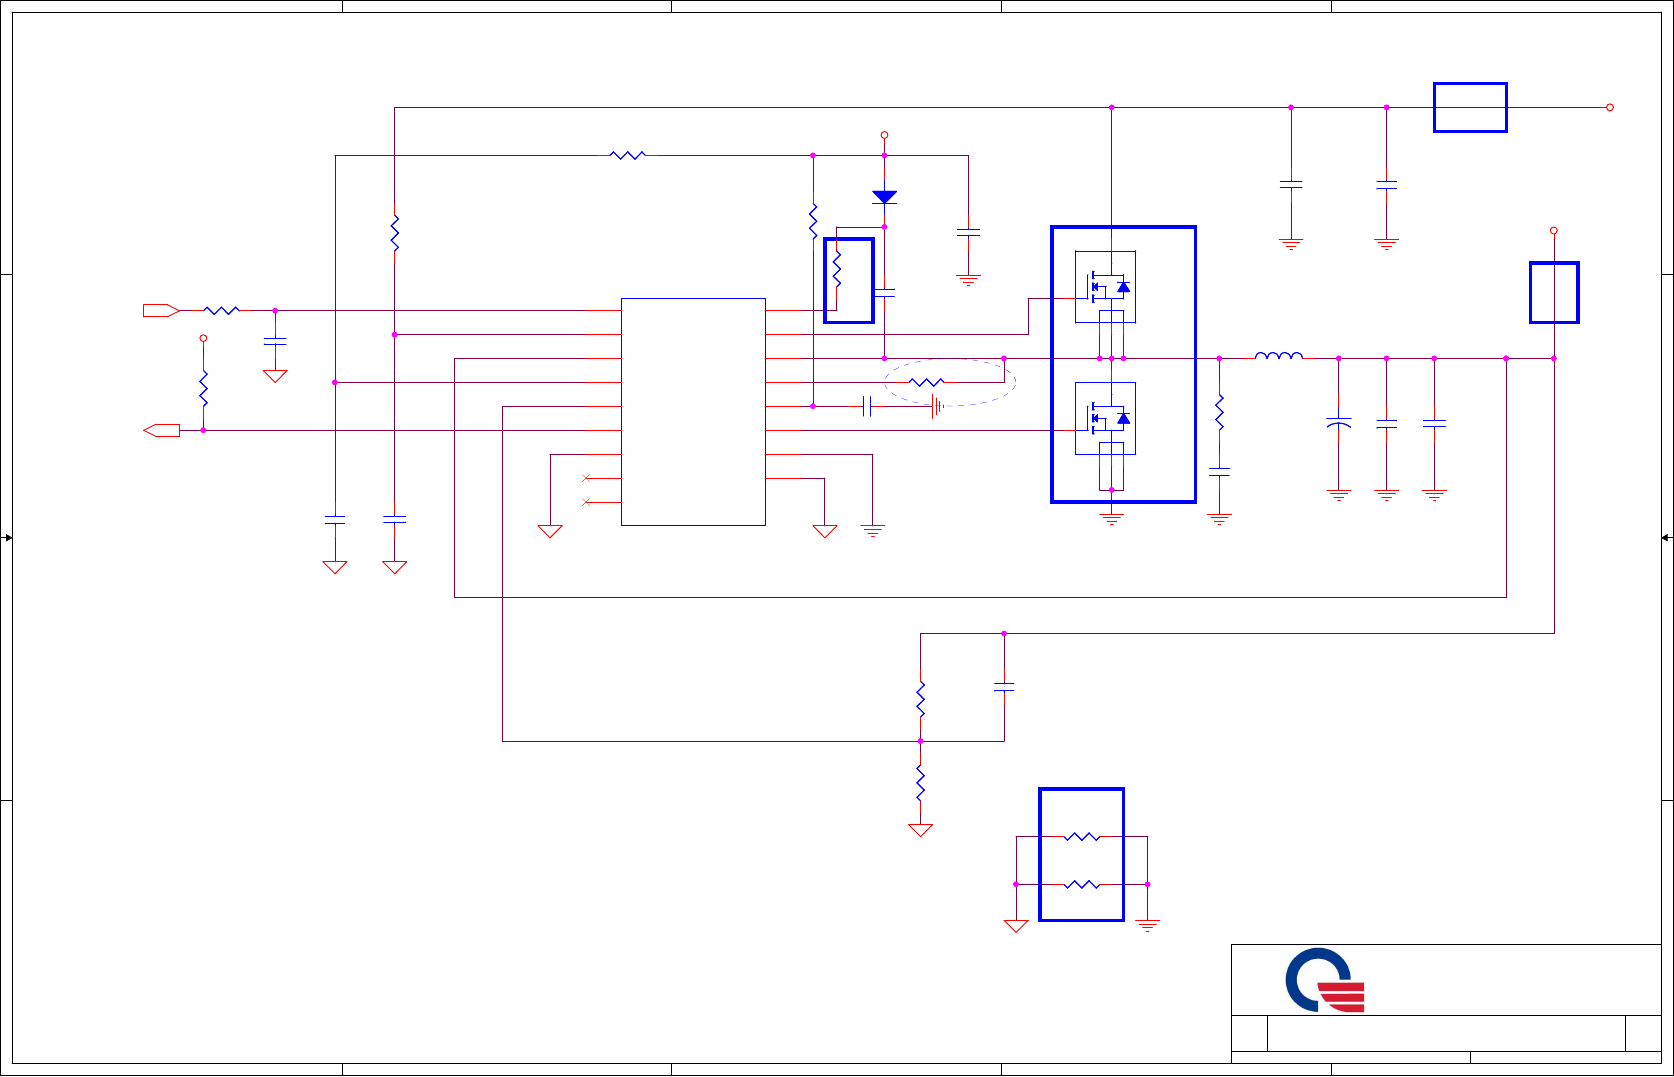Click the Quanta logo in the title block

1325,980
